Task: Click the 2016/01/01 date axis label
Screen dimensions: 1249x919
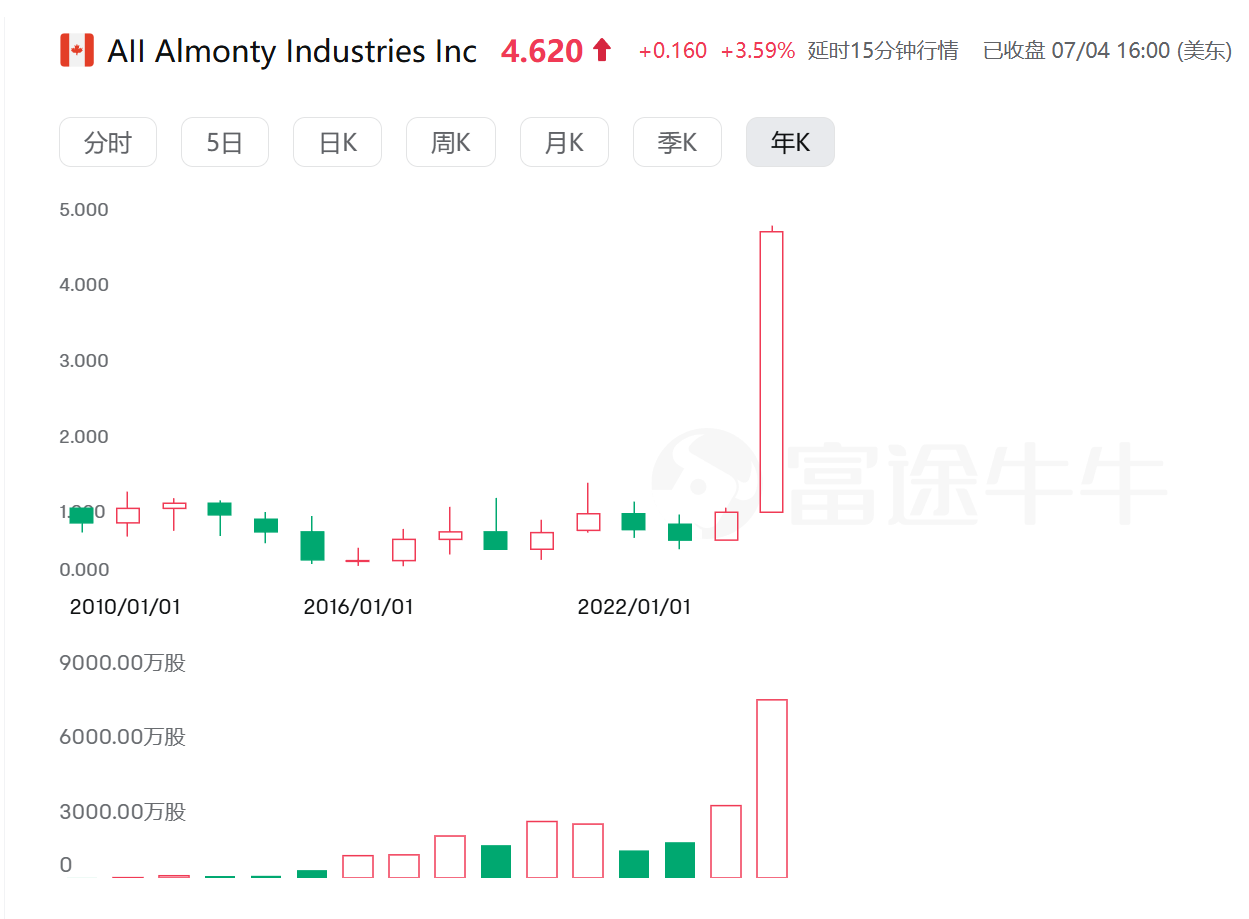Action: click(x=359, y=607)
